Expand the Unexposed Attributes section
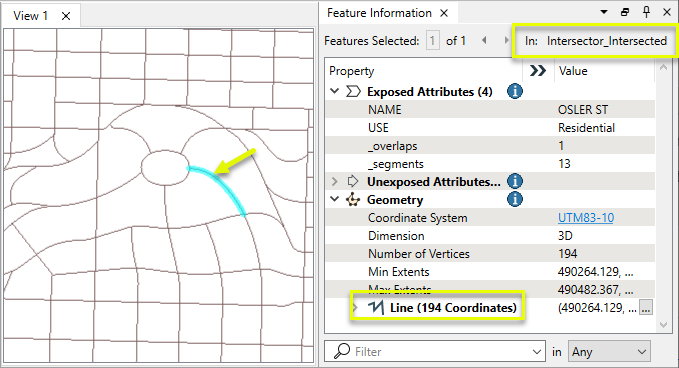Image resolution: width=679 pixels, height=368 pixels. coord(334,181)
